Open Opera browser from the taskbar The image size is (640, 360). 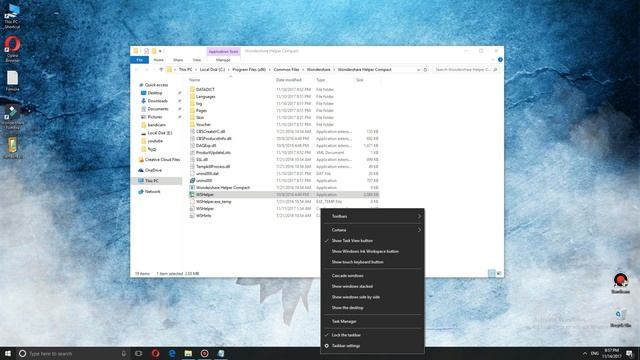coord(156,353)
